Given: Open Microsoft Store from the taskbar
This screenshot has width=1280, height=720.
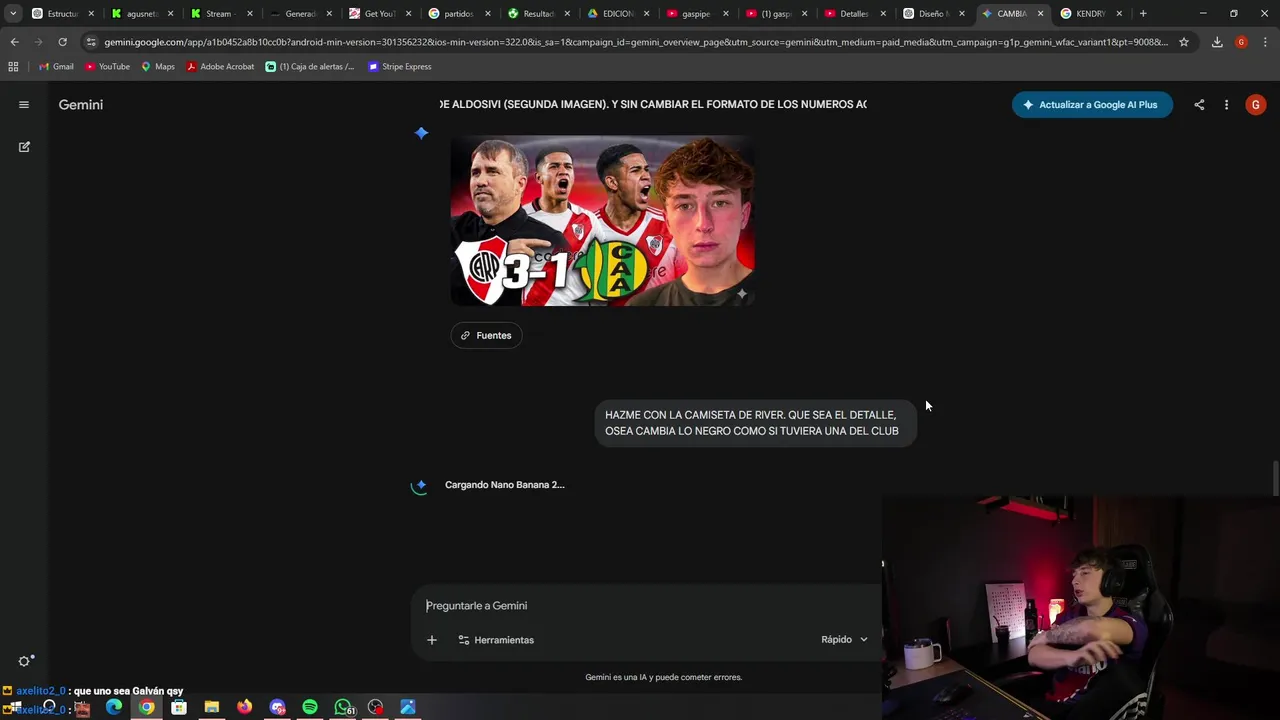Looking at the screenshot, I should click(x=179, y=707).
